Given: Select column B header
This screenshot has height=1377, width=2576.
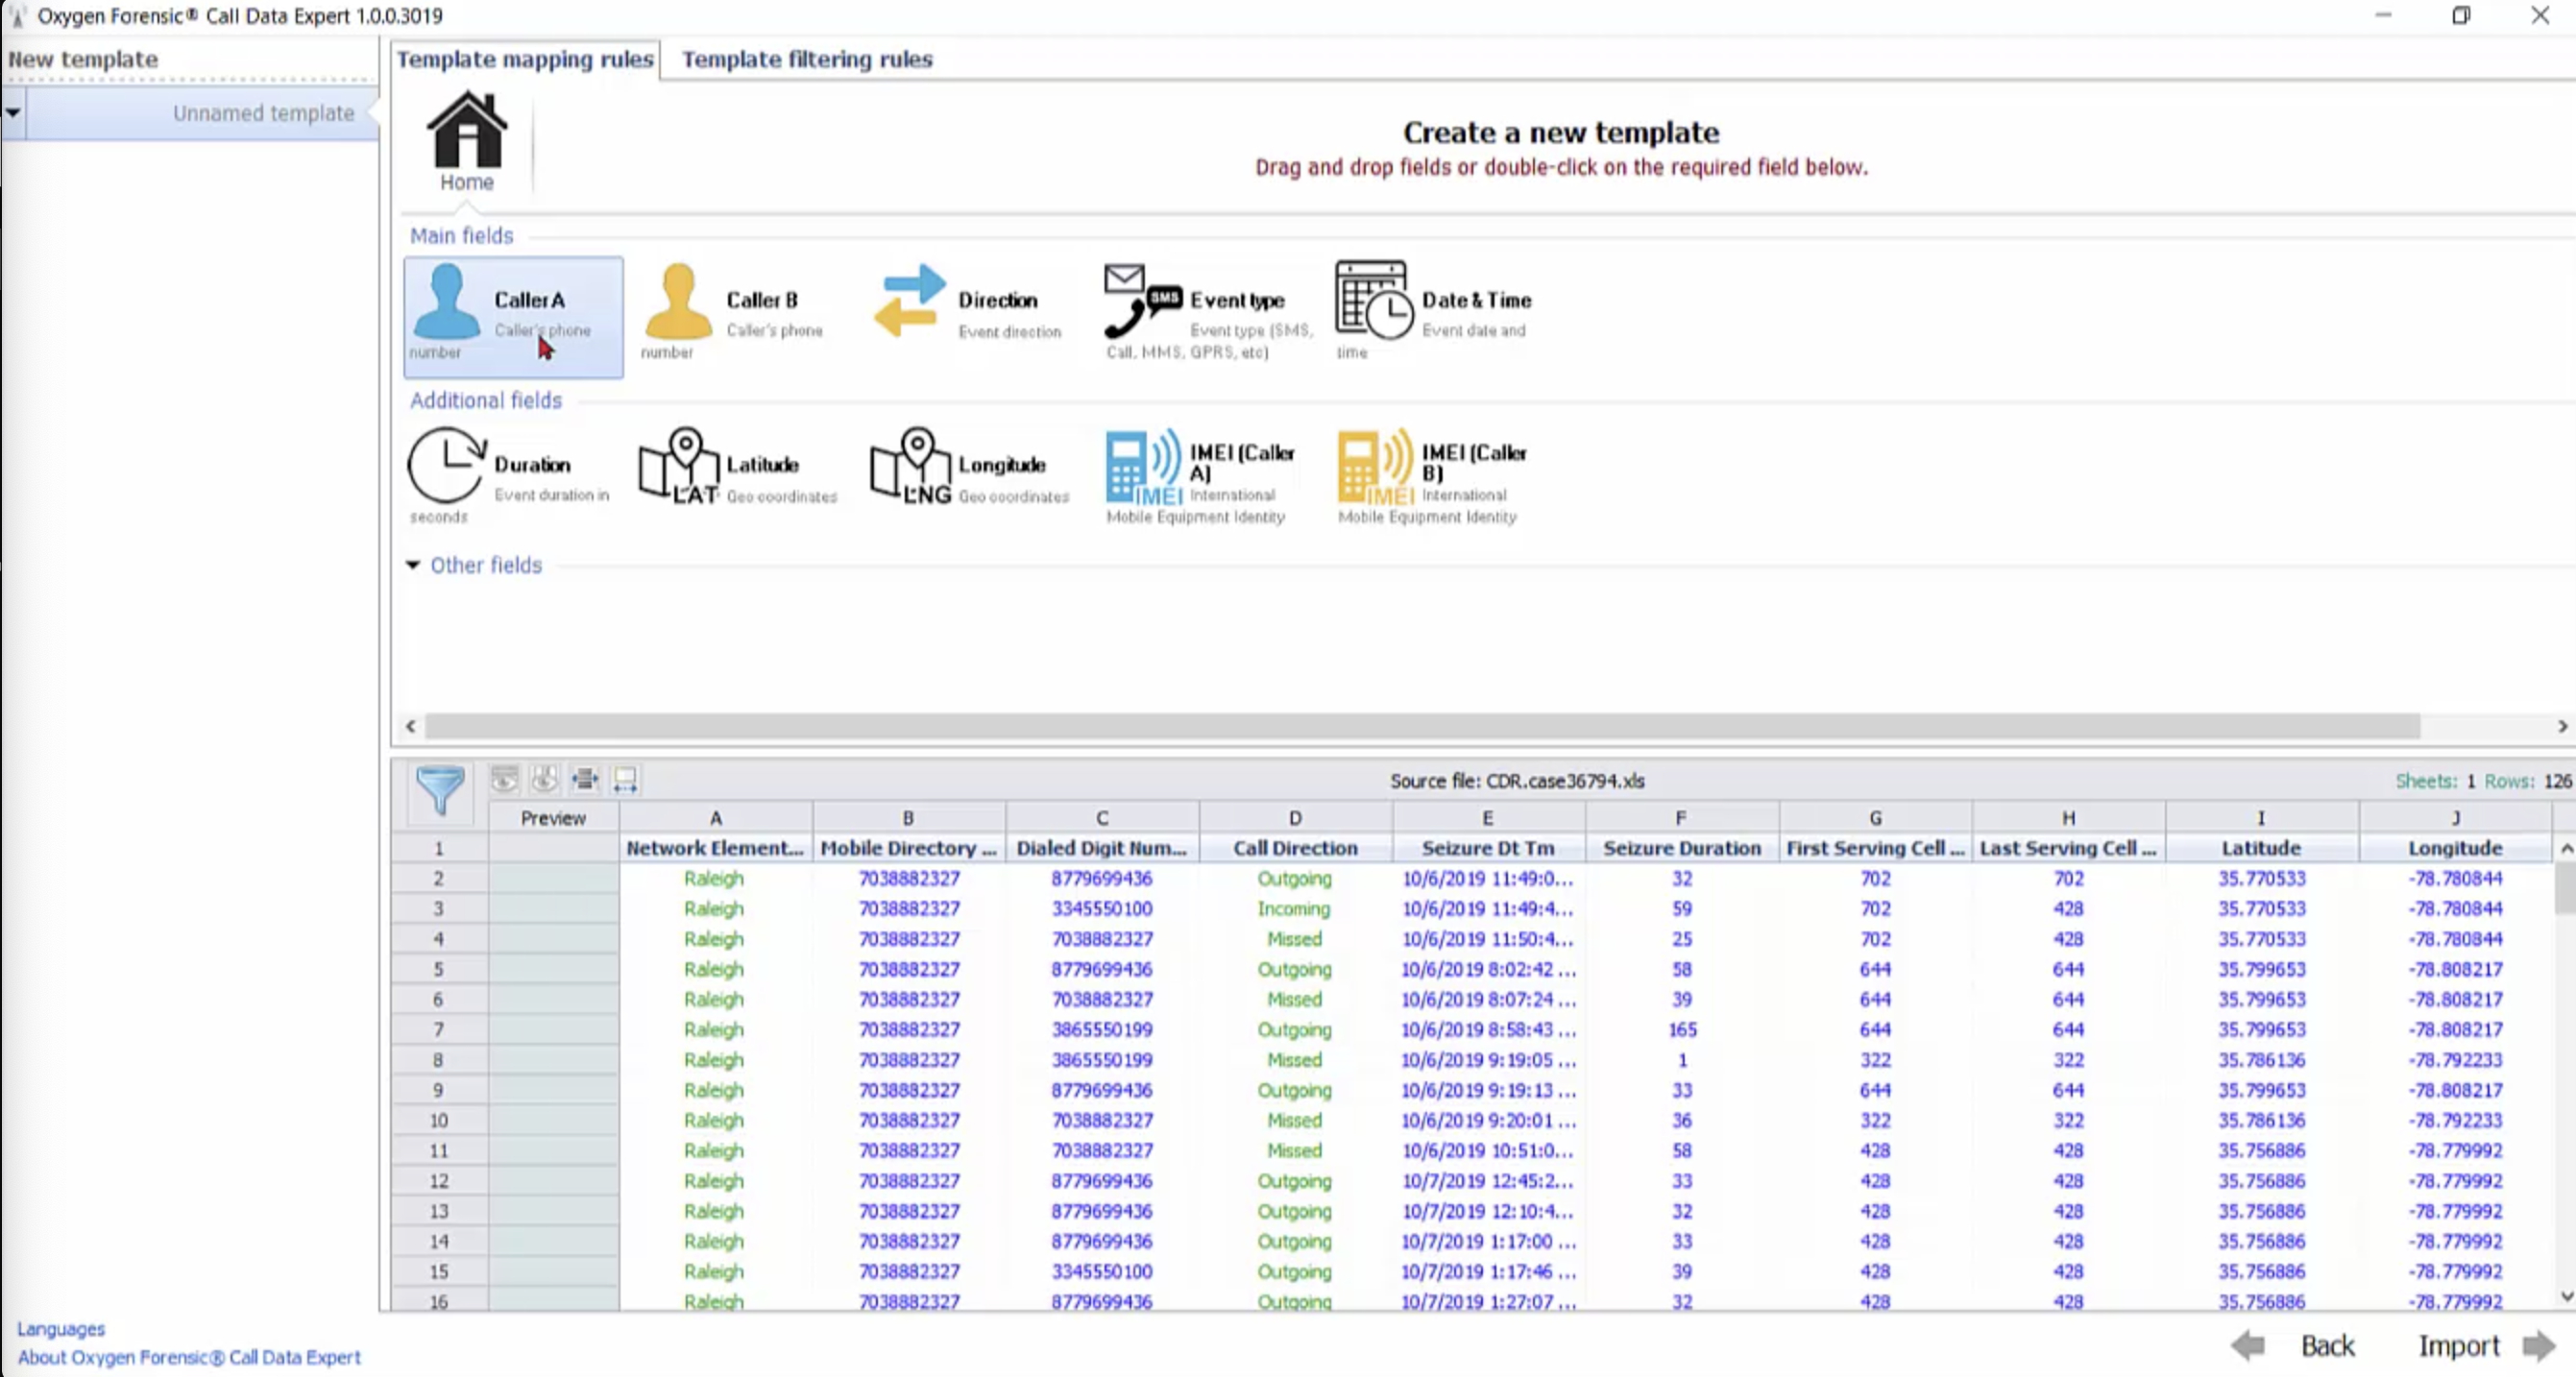Looking at the screenshot, I should [x=909, y=818].
